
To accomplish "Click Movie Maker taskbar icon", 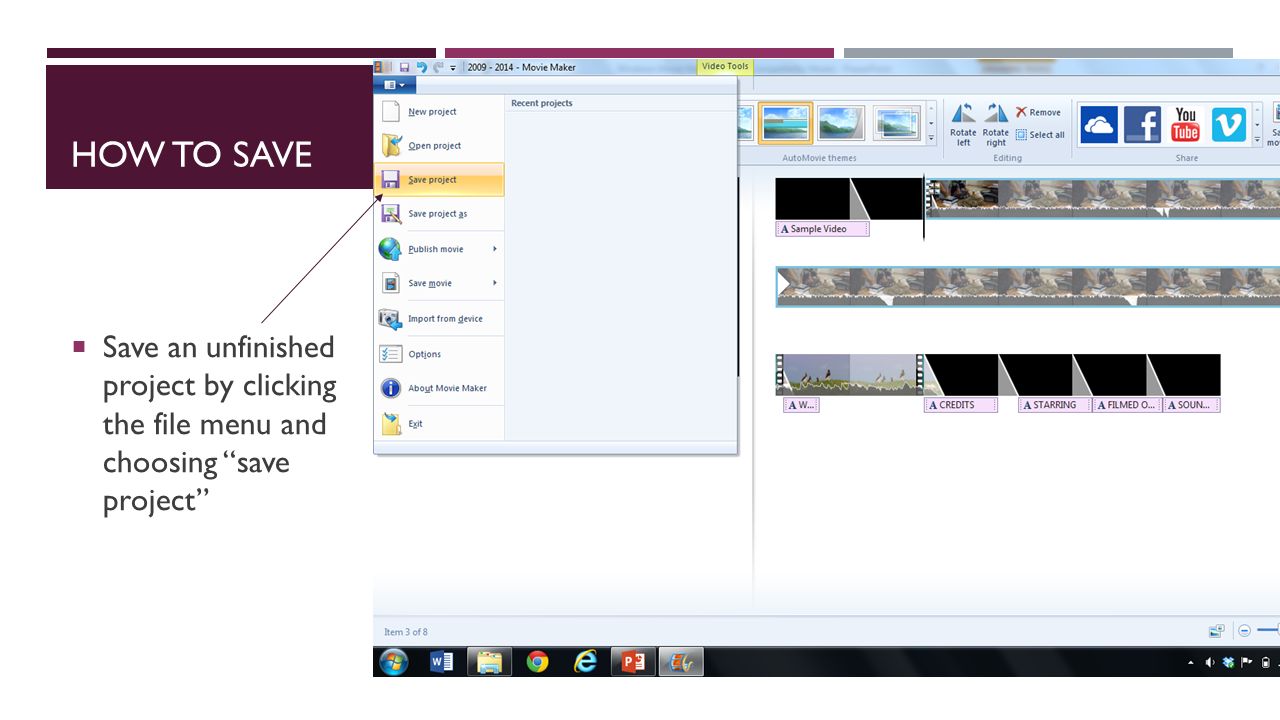I will (x=681, y=662).
